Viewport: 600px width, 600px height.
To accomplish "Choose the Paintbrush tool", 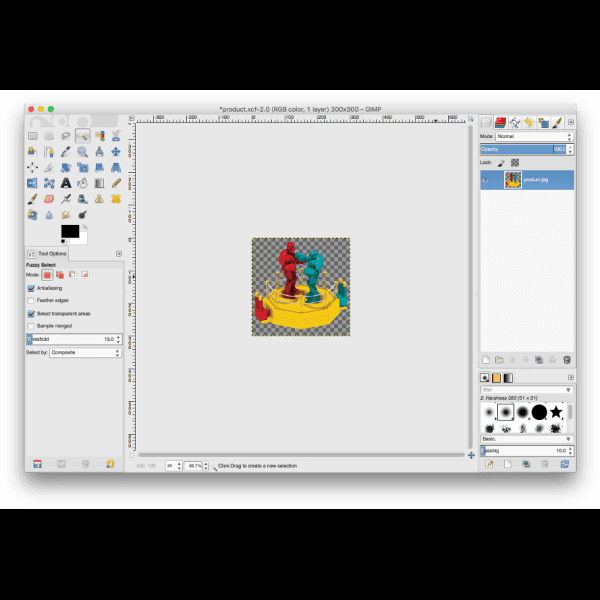I will (x=33, y=199).
